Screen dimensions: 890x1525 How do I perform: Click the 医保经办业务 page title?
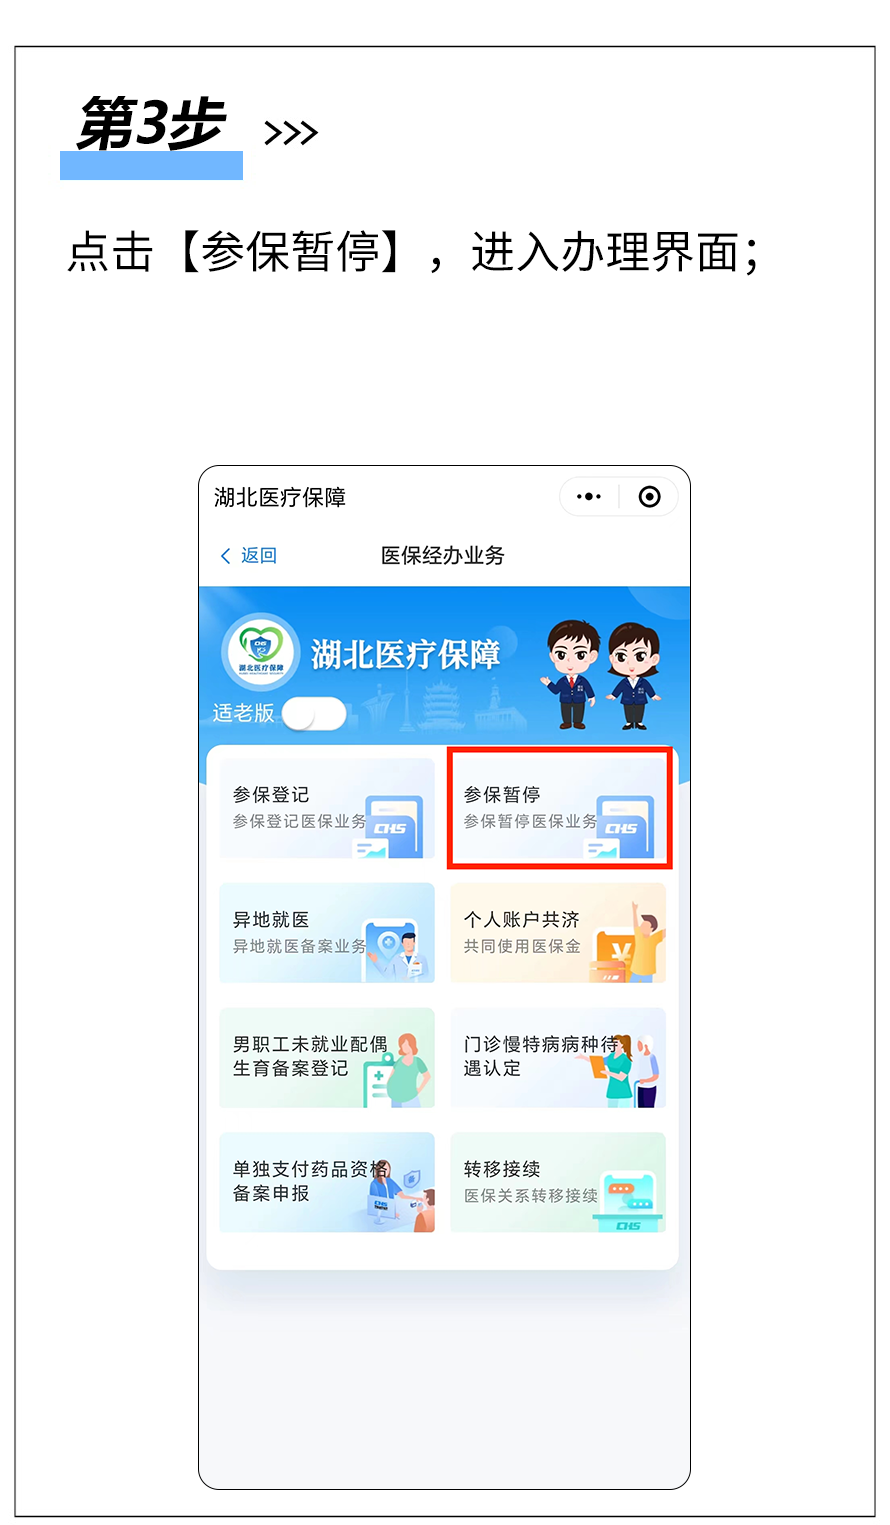tap(443, 556)
